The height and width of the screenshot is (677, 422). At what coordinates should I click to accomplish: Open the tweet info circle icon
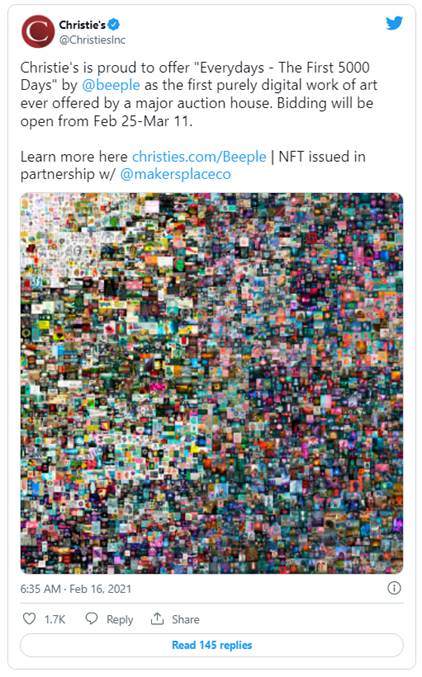click(394, 588)
